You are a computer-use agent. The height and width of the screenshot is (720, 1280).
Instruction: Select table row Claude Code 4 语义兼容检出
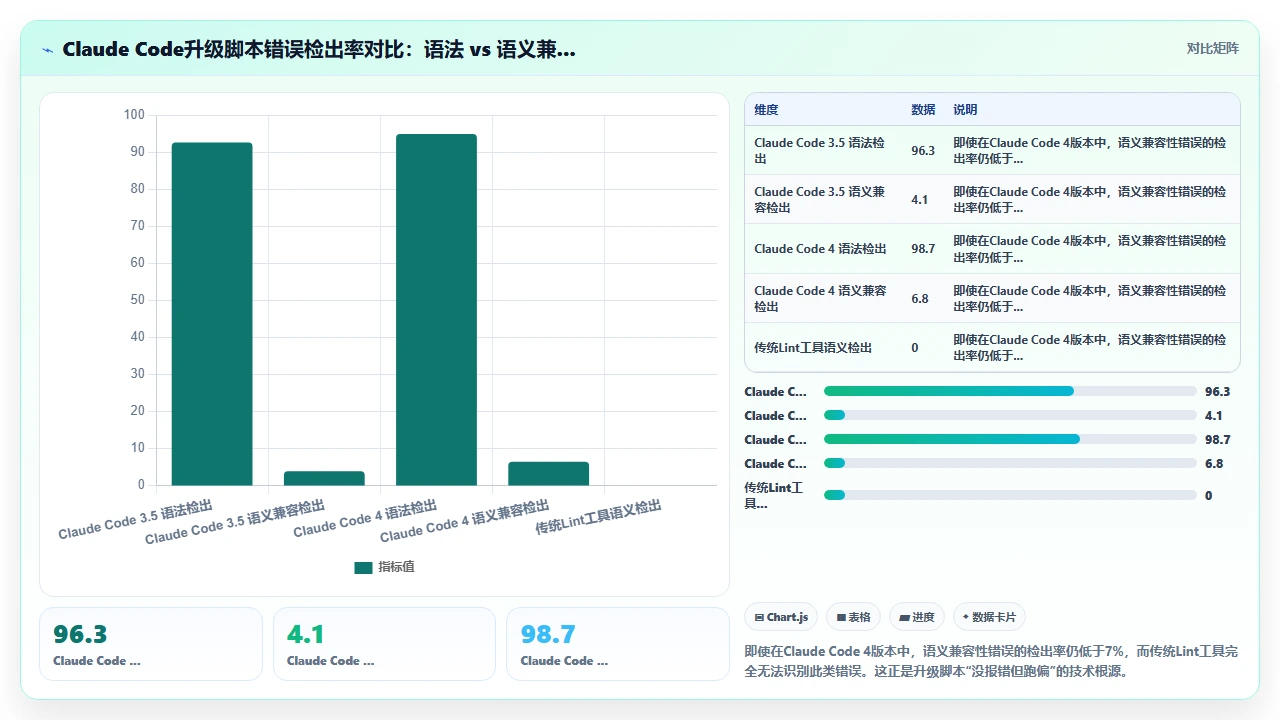992,298
